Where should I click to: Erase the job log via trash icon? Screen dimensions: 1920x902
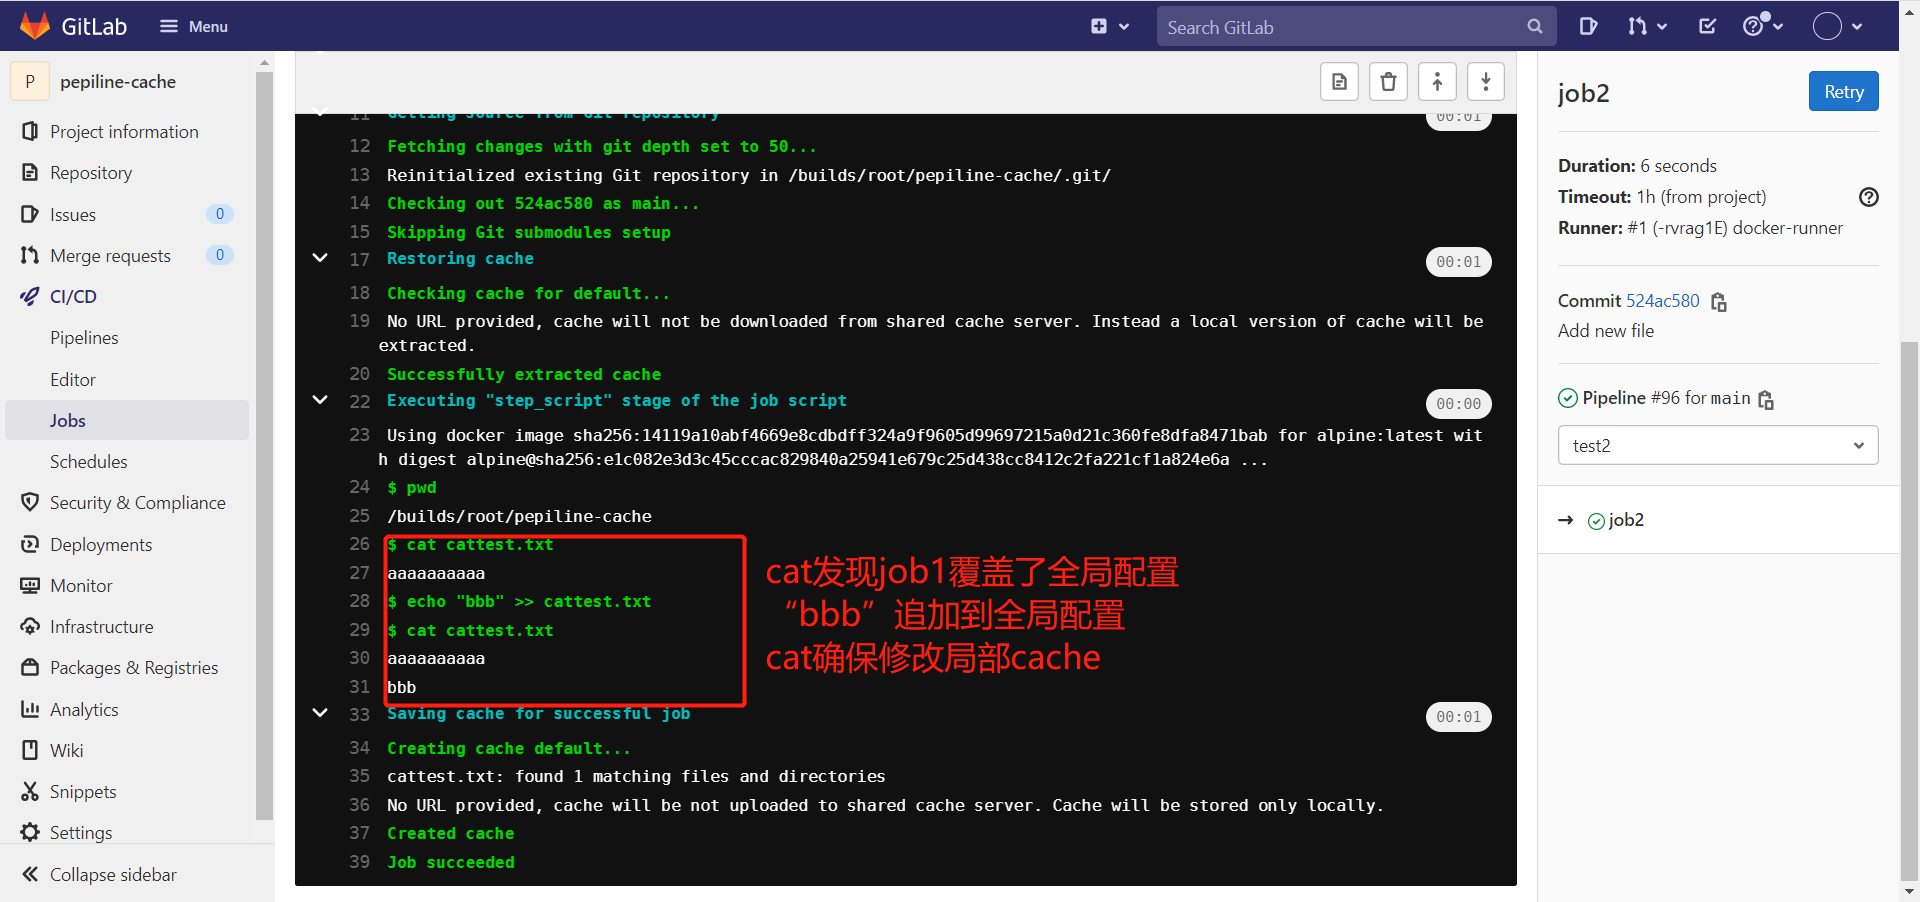click(x=1388, y=81)
